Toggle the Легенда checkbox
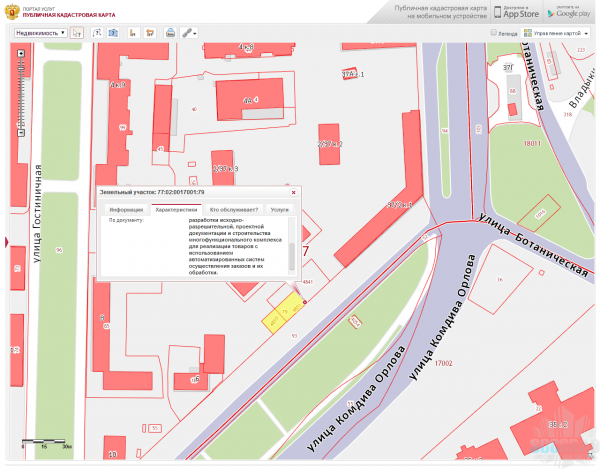The width and height of the screenshot is (600, 469). coord(494,33)
